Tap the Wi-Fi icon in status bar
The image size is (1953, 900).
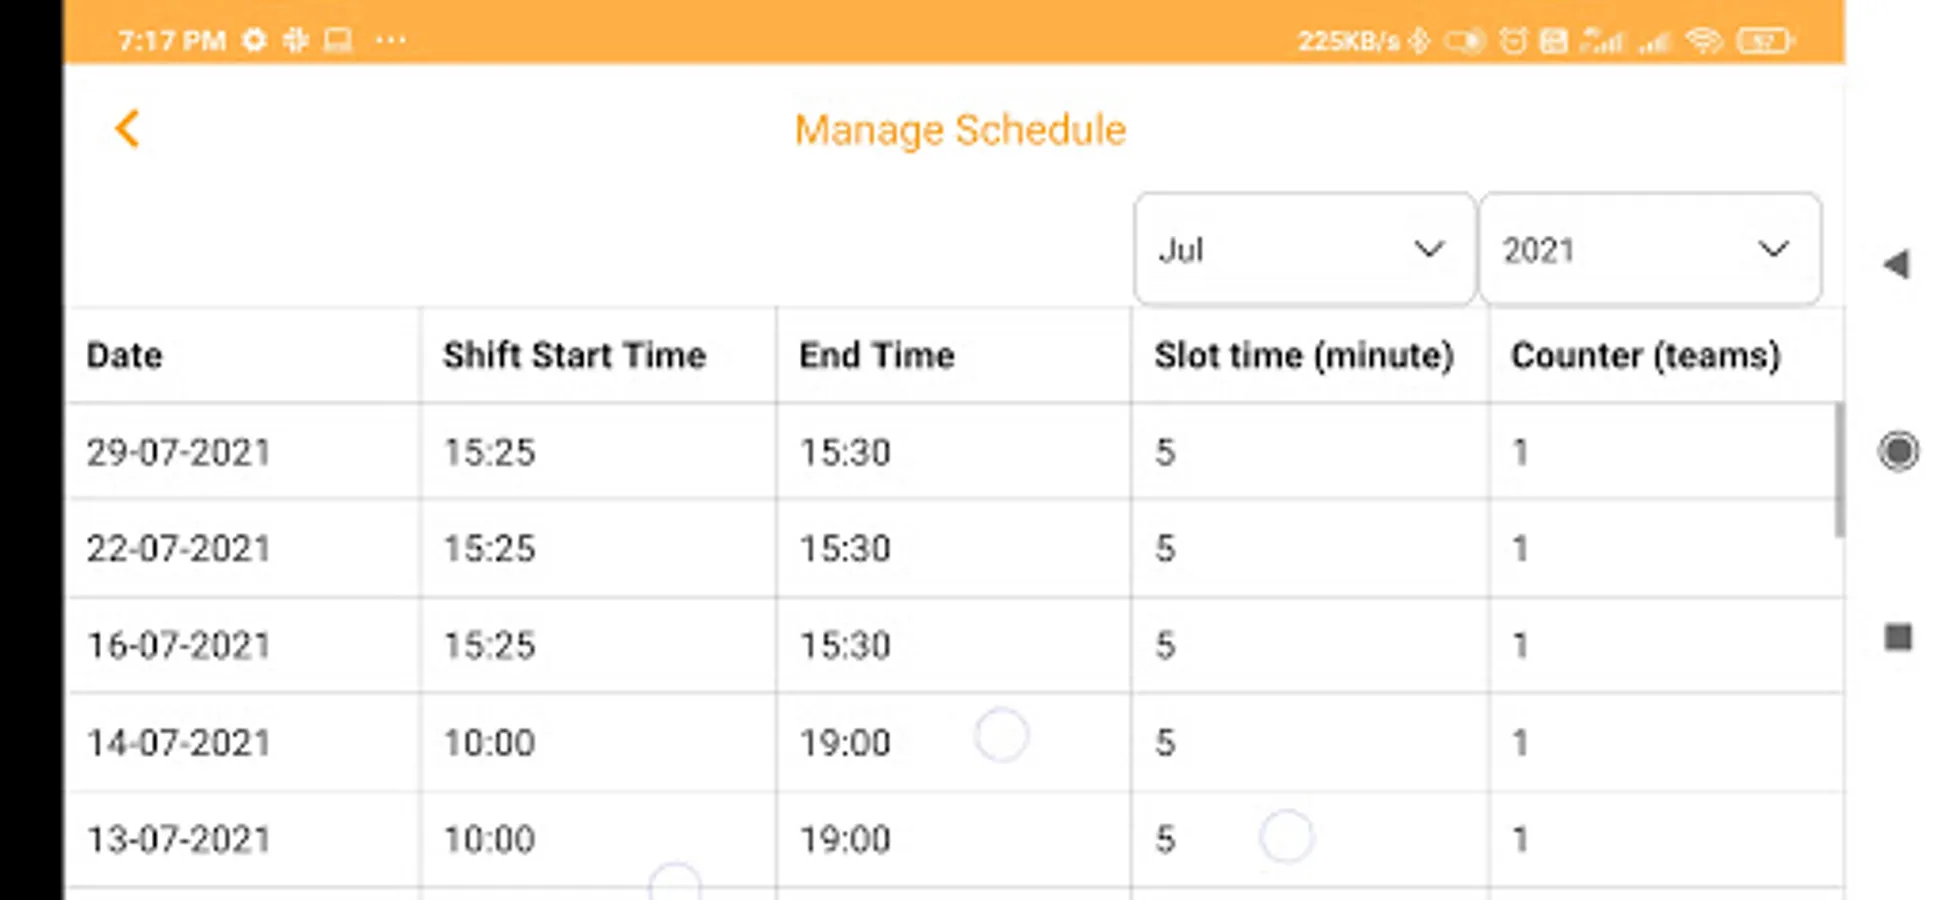(x=1703, y=41)
